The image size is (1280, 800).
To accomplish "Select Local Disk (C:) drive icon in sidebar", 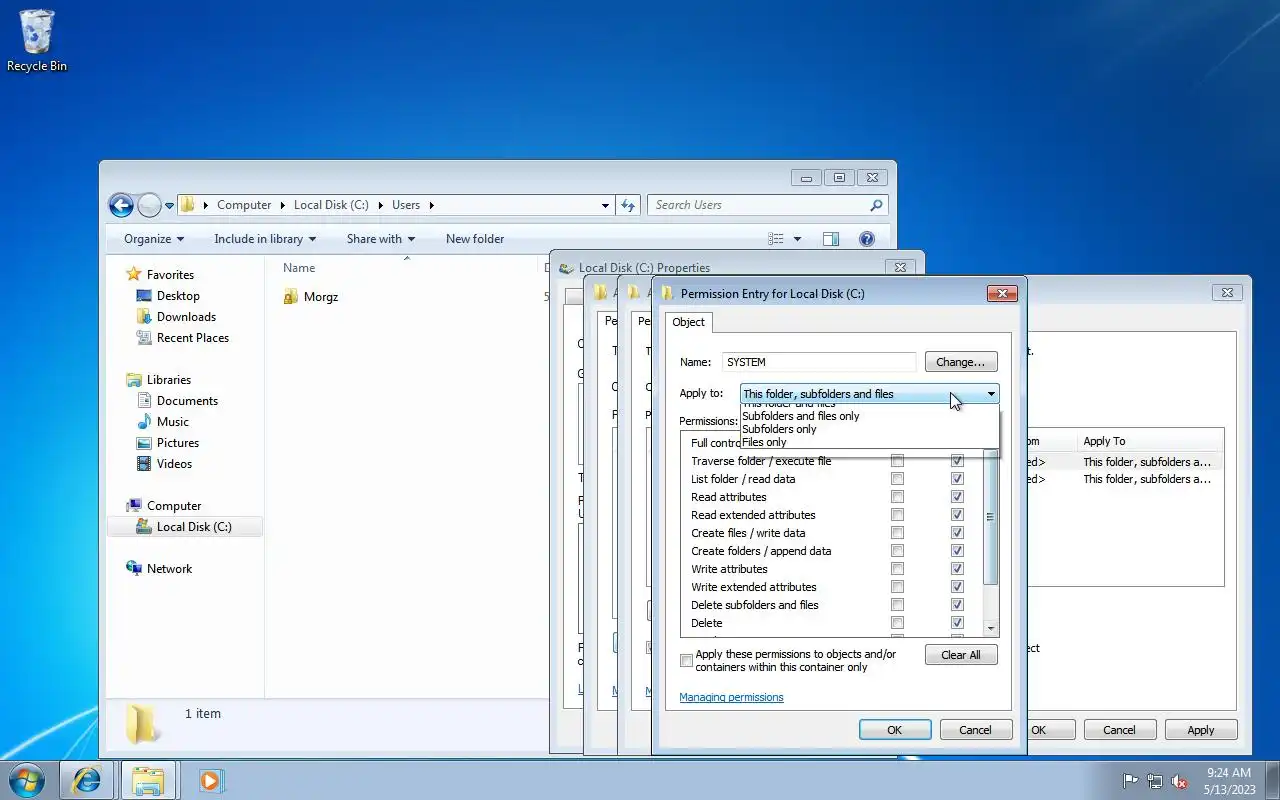I will 144,527.
